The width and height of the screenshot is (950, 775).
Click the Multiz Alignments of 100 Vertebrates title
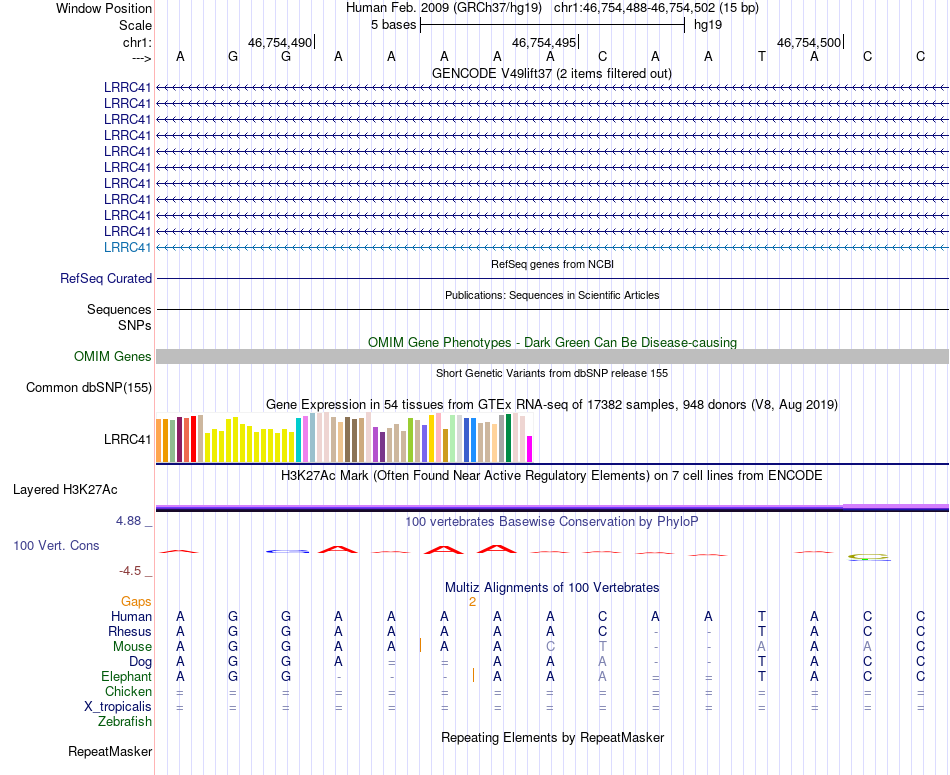click(552, 588)
